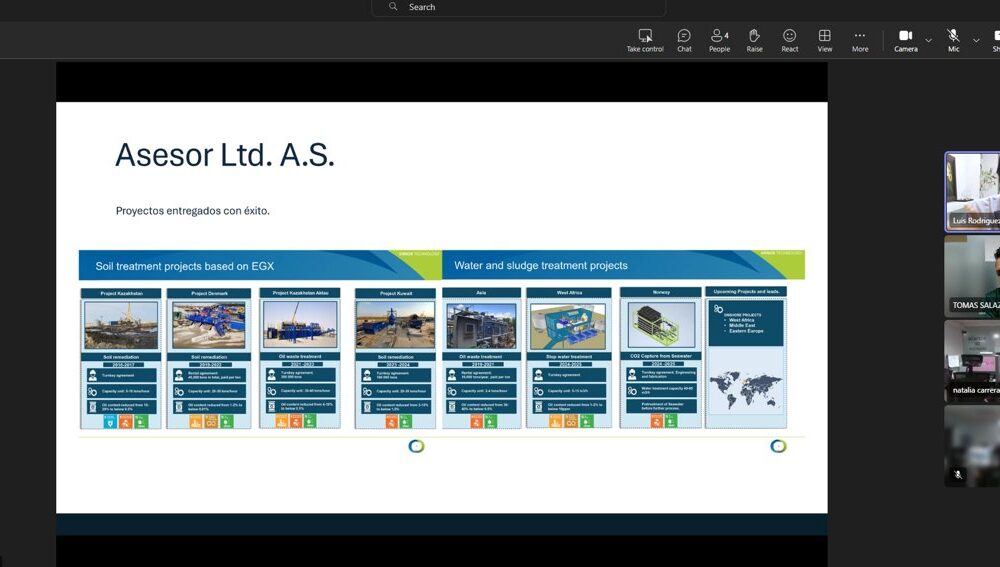
Task: Click the world map in Upcoming Projects card
Action: [746, 390]
